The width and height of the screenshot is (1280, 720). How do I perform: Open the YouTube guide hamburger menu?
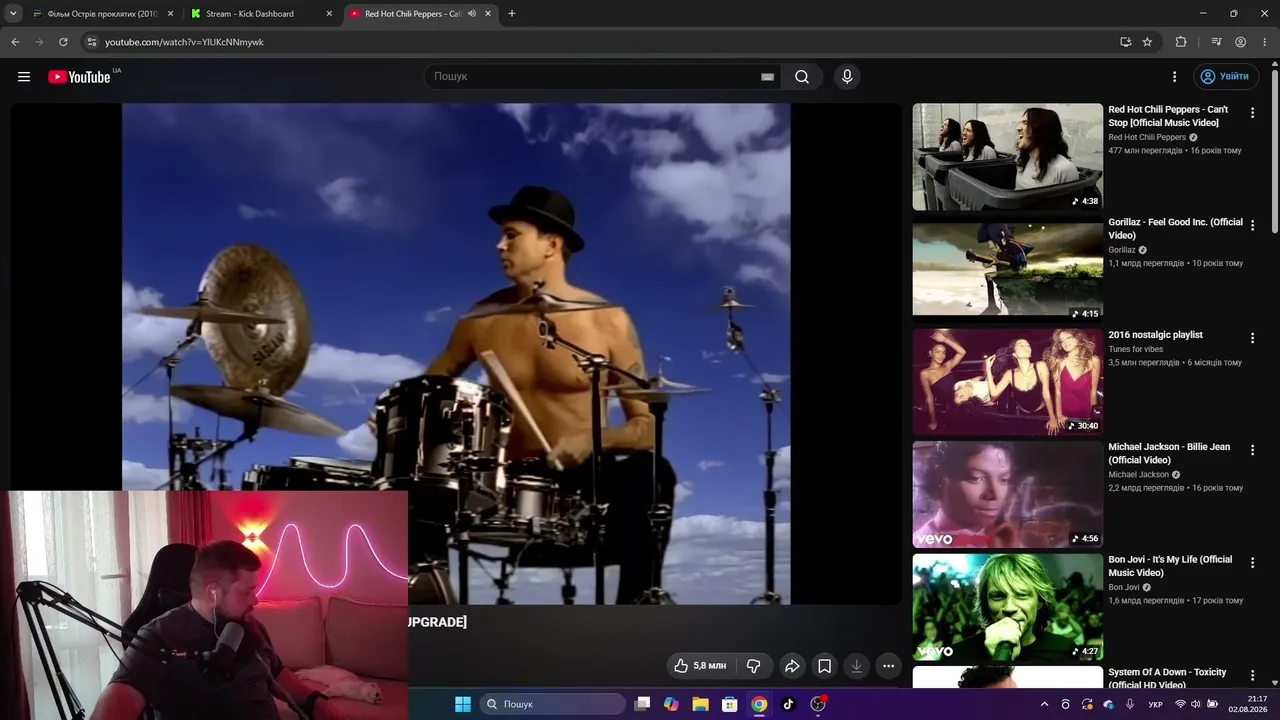pos(24,77)
